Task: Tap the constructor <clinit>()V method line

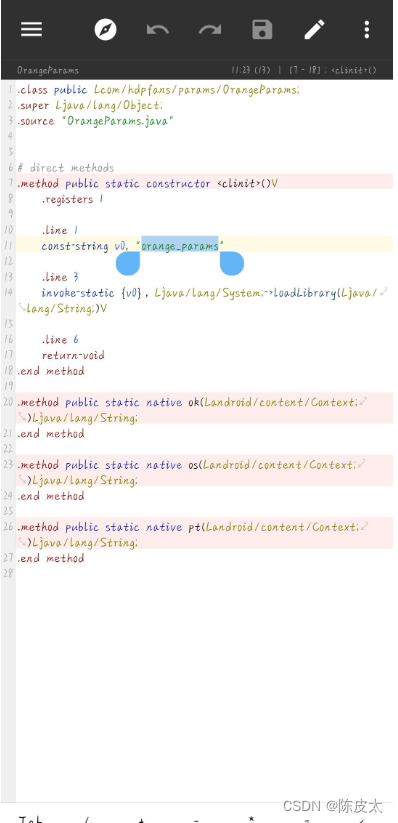Action: (x=148, y=184)
